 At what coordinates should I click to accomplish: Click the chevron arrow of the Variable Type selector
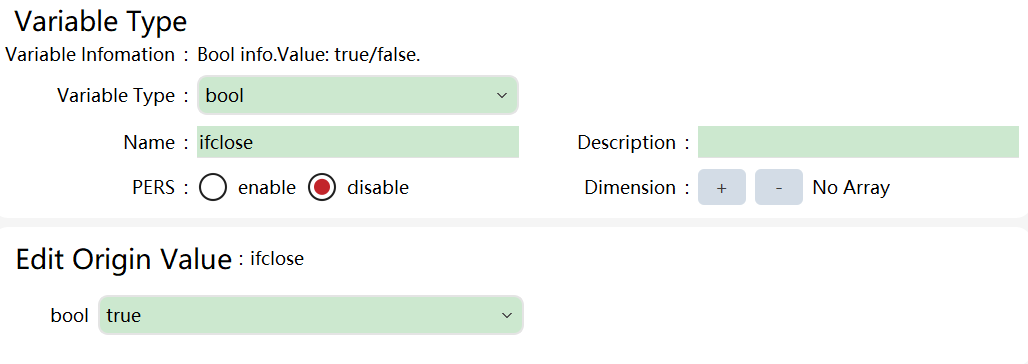(502, 96)
